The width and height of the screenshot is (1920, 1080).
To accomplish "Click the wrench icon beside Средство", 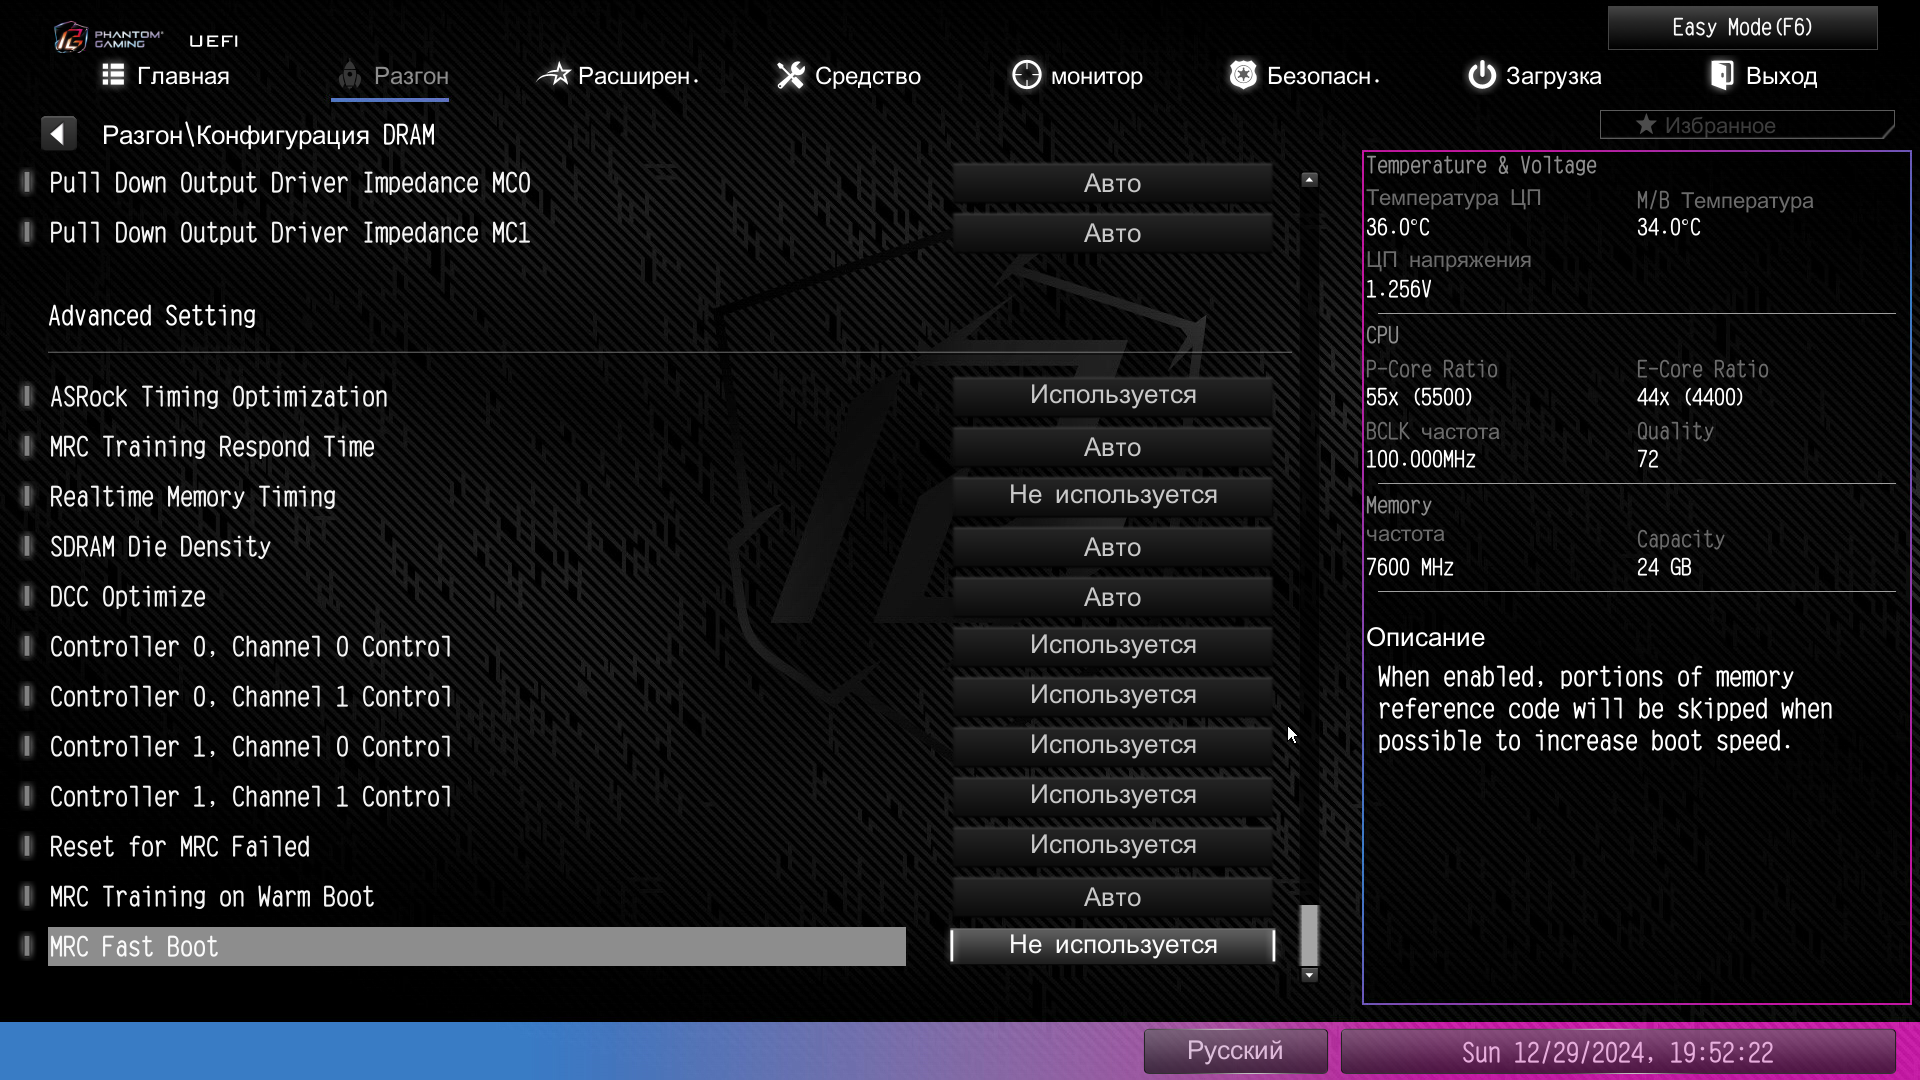I will 790,75.
